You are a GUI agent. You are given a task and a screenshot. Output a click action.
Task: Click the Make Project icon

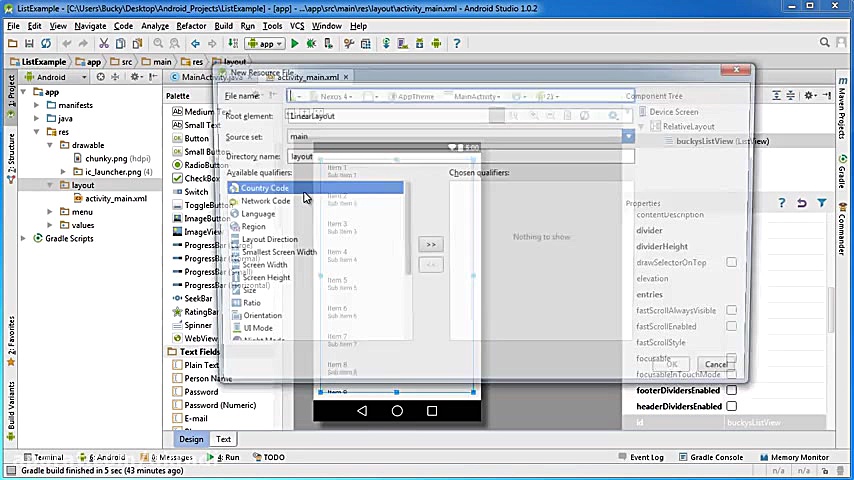(233, 44)
